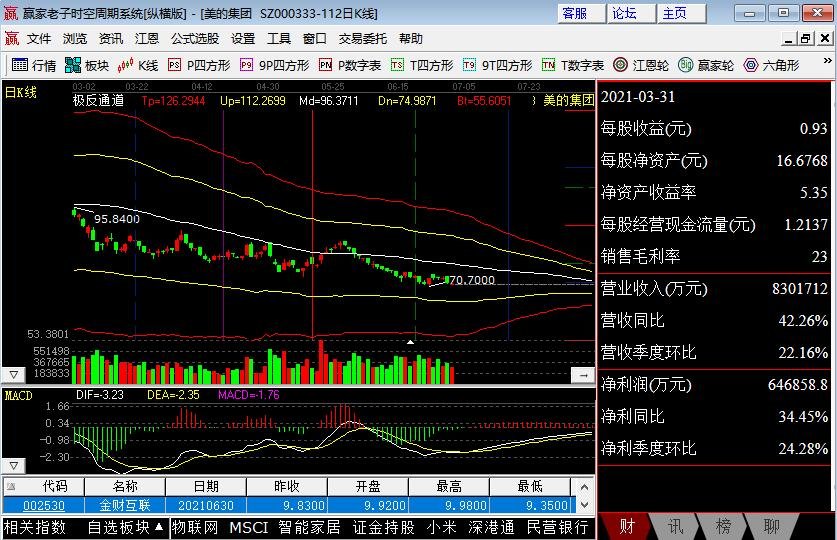The height and width of the screenshot is (540, 837).
Task: Switch to 相关指数 tab
Action: pos(35,527)
